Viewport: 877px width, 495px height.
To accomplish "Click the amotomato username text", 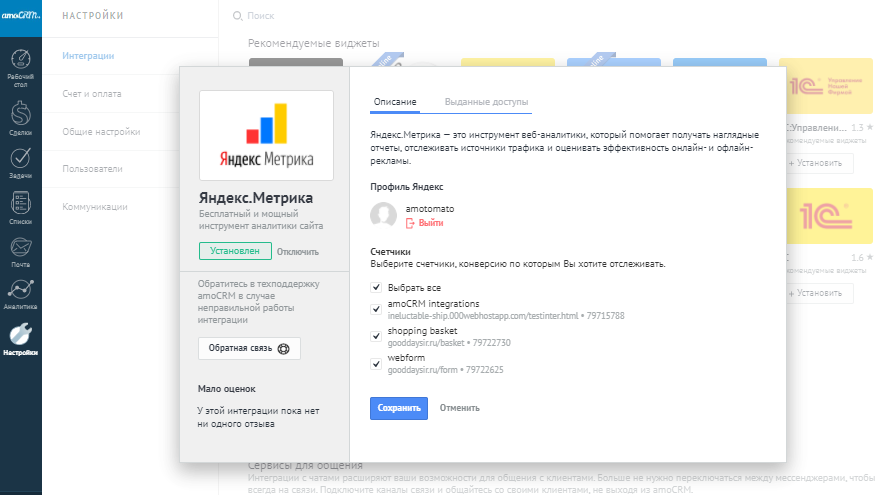I will pyautogui.click(x=430, y=209).
